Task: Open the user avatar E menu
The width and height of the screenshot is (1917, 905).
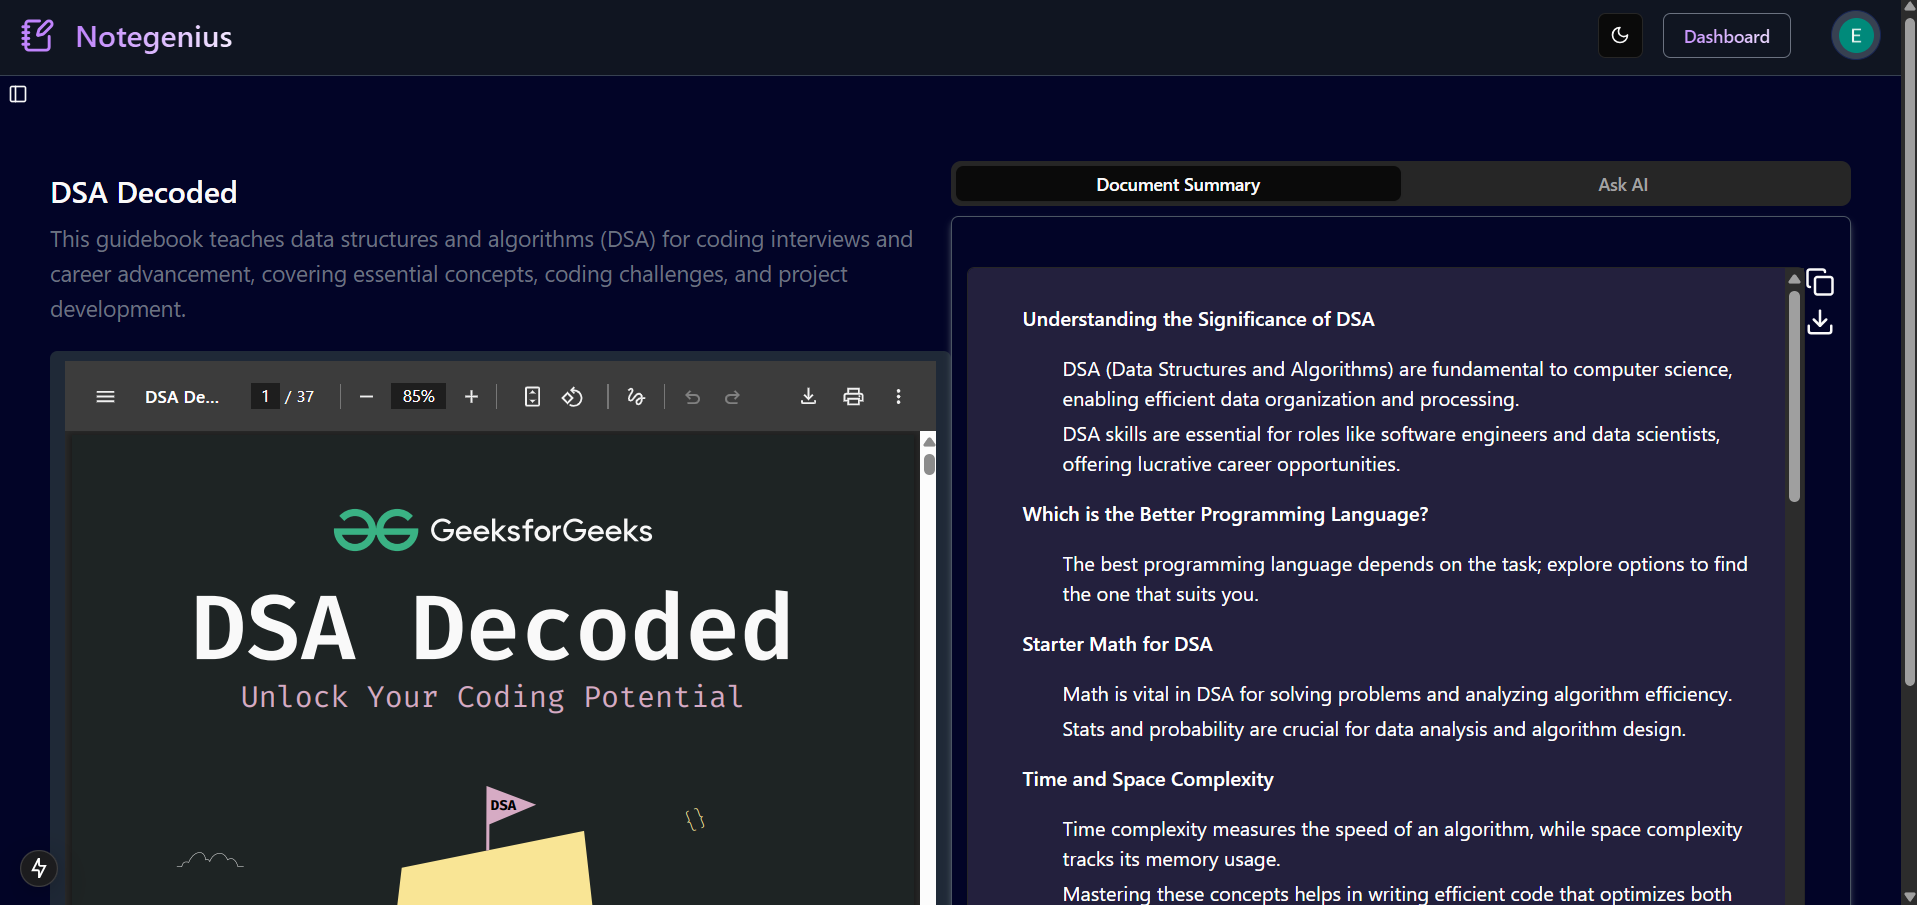Action: tap(1855, 36)
